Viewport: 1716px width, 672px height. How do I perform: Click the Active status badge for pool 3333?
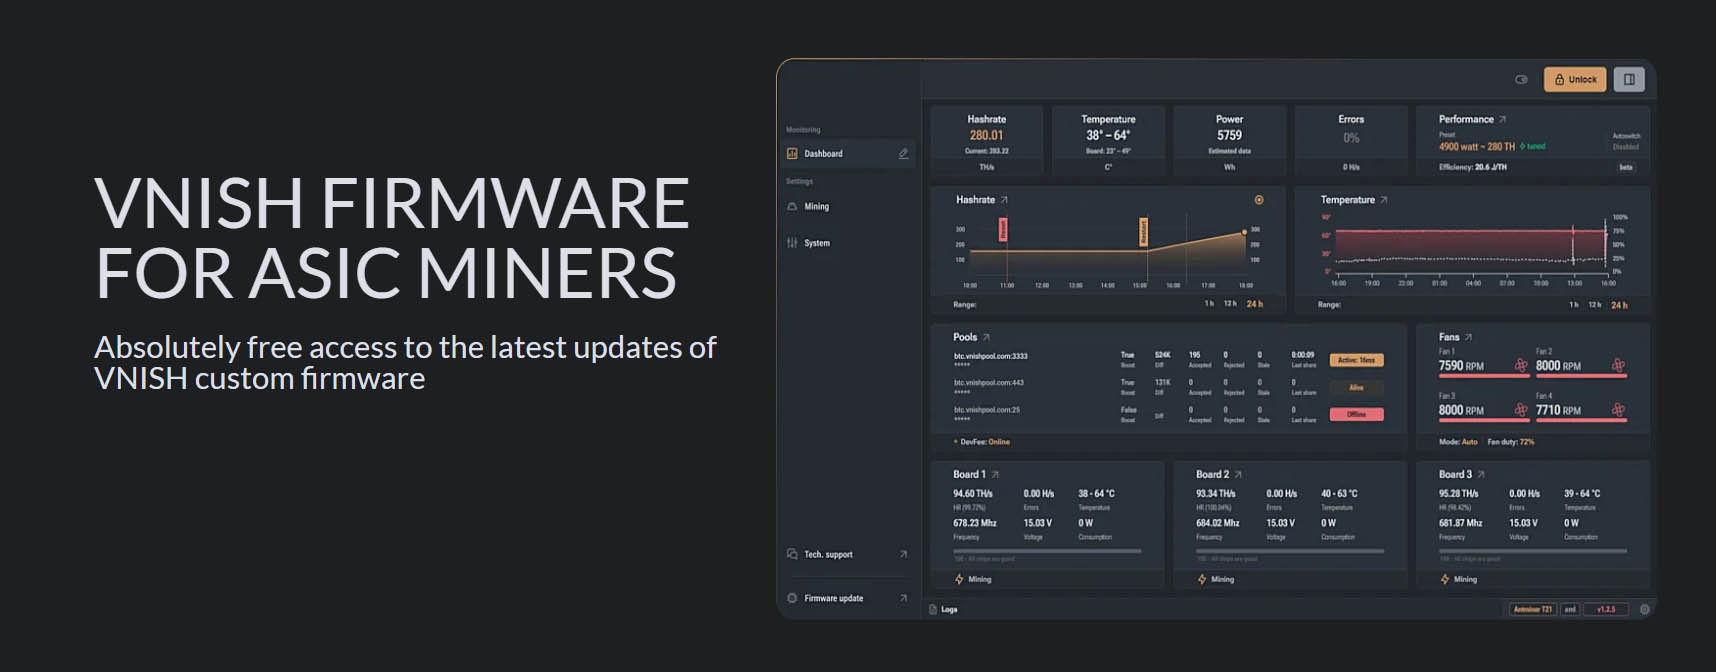tap(1356, 360)
